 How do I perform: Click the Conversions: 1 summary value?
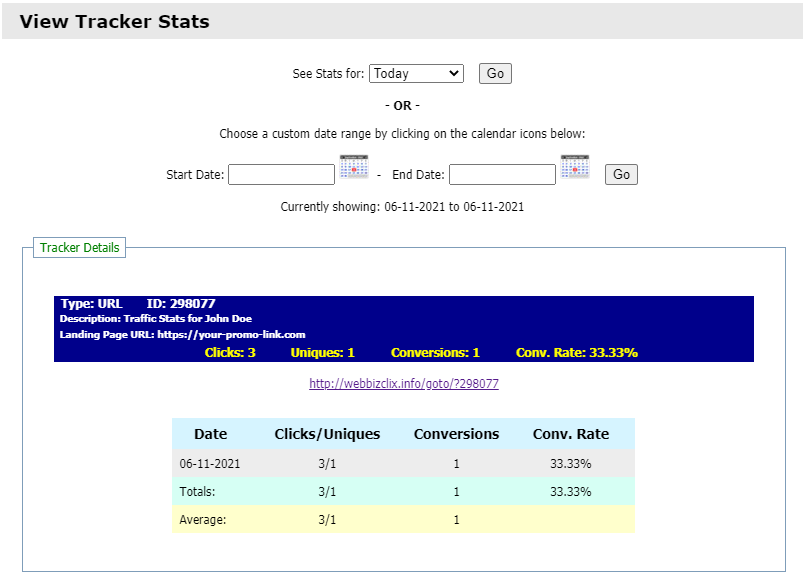435,353
